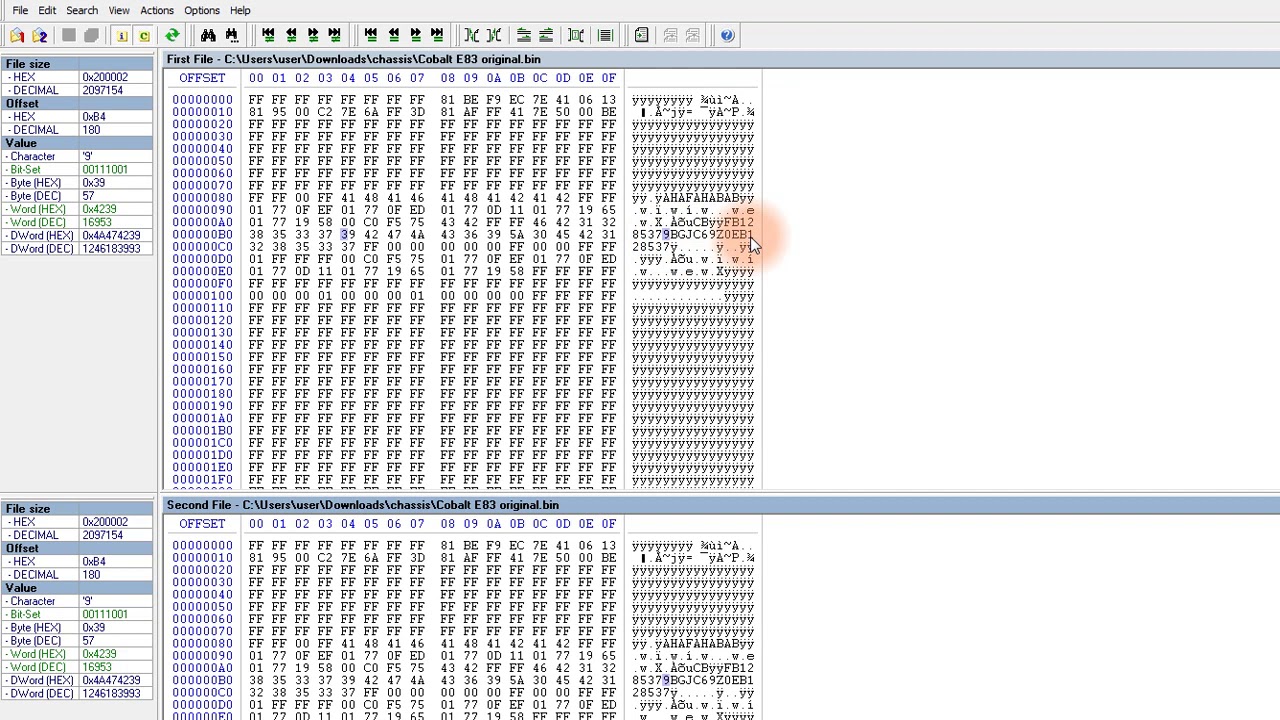Viewport: 1280px width, 720px height.
Task: Open the Help menu
Action: (240, 10)
